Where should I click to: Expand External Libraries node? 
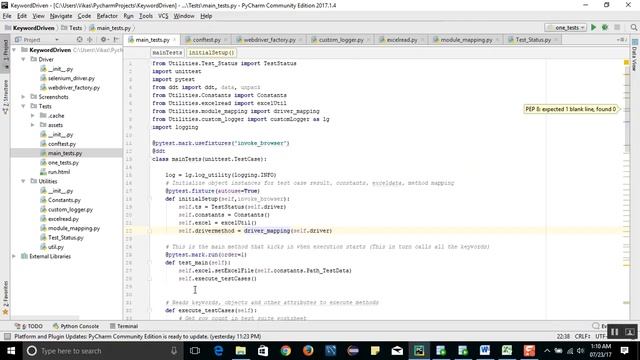coord(14,256)
